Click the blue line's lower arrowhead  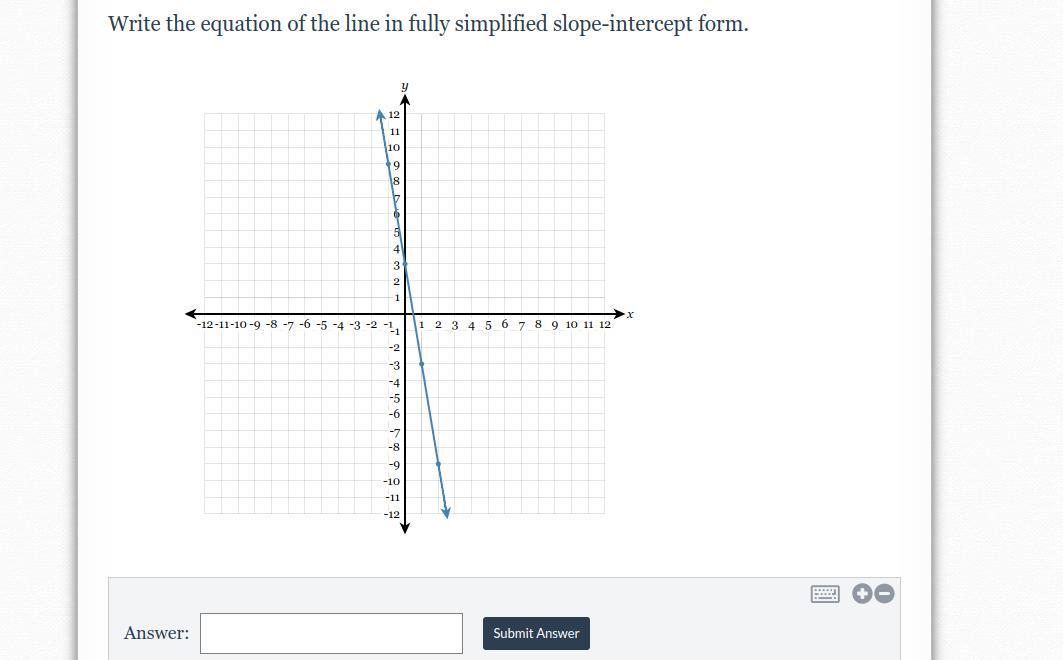[x=446, y=512]
